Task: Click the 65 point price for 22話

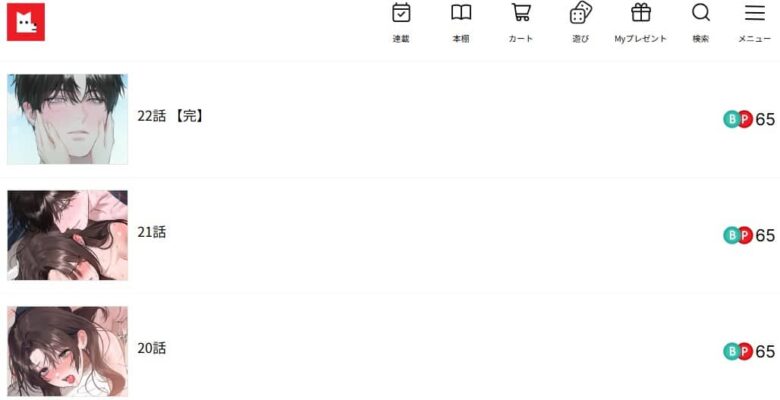Action: [765, 119]
